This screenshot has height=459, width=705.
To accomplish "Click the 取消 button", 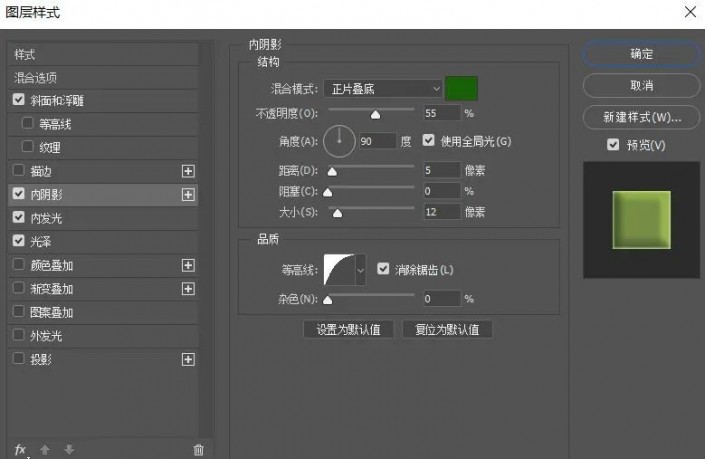I will tap(641, 85).
